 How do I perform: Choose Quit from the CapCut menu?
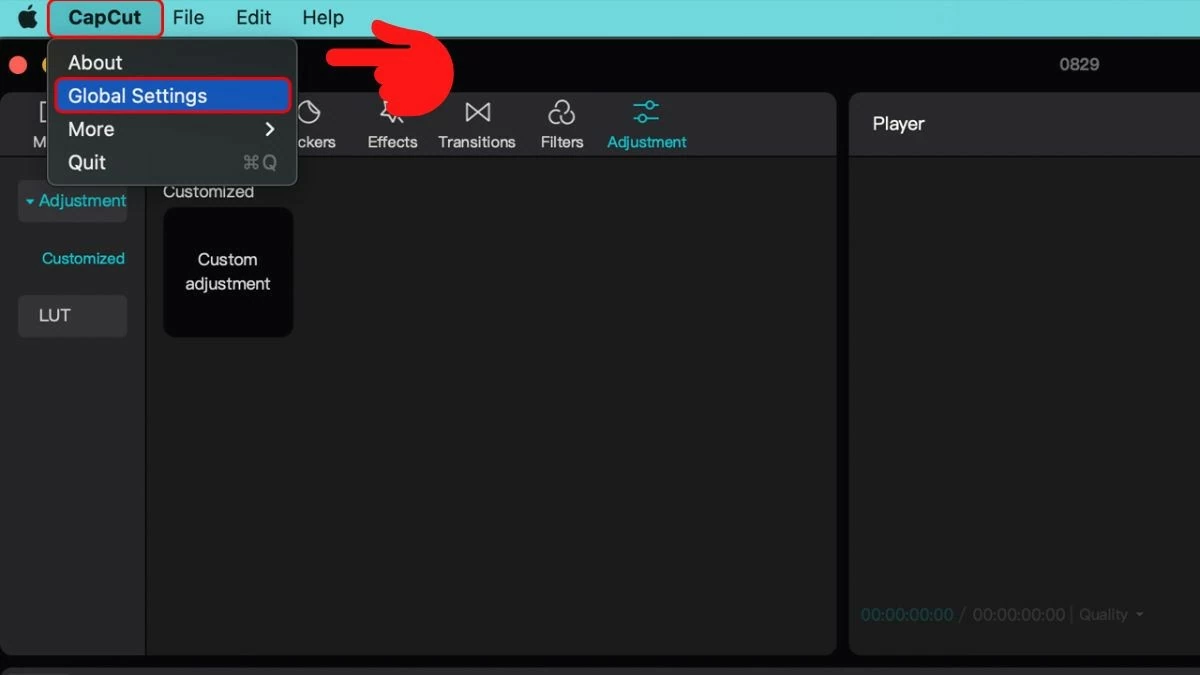[87, 162]
